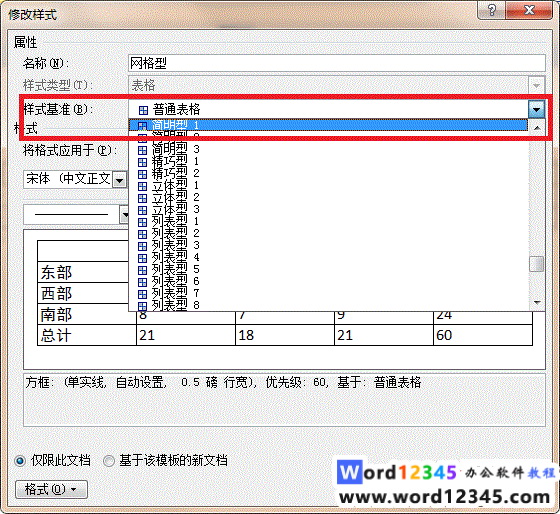Select 基于该模板的新文档 radio button
Image resolution: width=560 pixels, height=514 pixels.
click(x=109, y=461)
